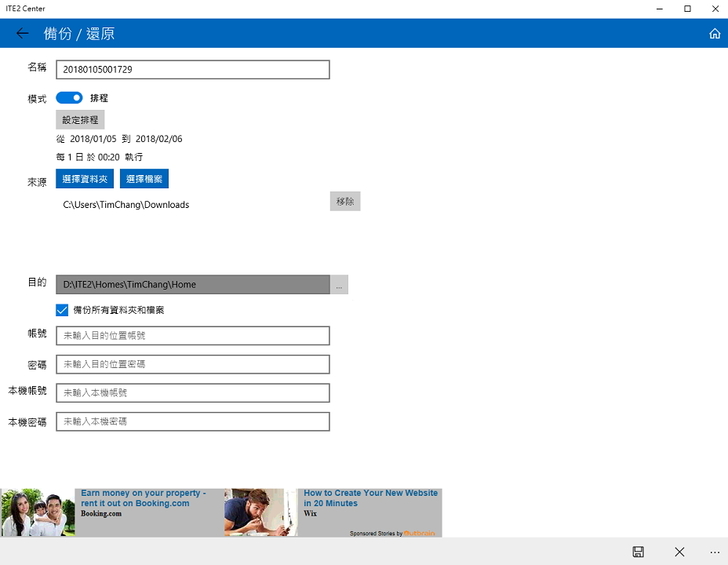Close the ITE2 Center window
The image size is (728, 565).
coord(715,8)
